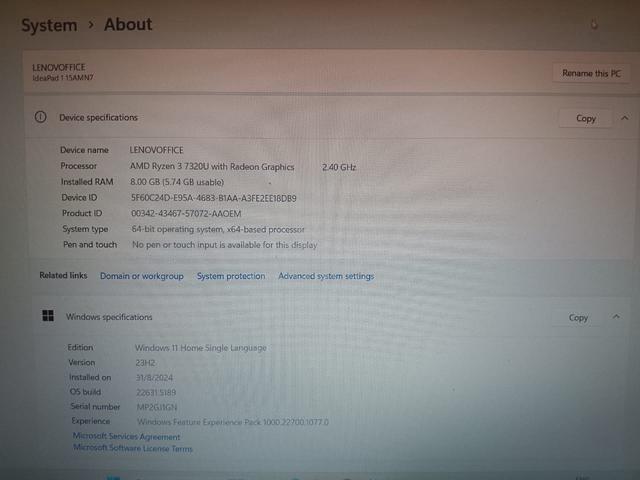Click the Device specifications header label
This screenshot has width=640, height=480.
click(98, 118)
